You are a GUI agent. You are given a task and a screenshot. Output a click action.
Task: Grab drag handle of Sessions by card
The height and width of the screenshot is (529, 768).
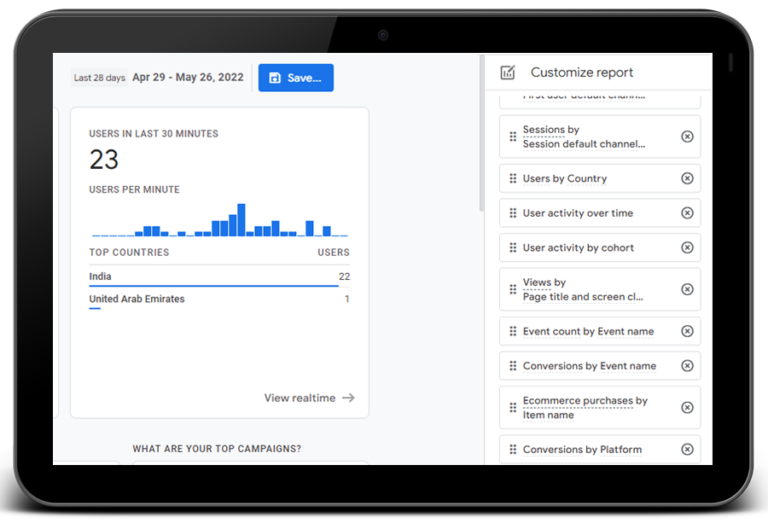click(513, 137)
